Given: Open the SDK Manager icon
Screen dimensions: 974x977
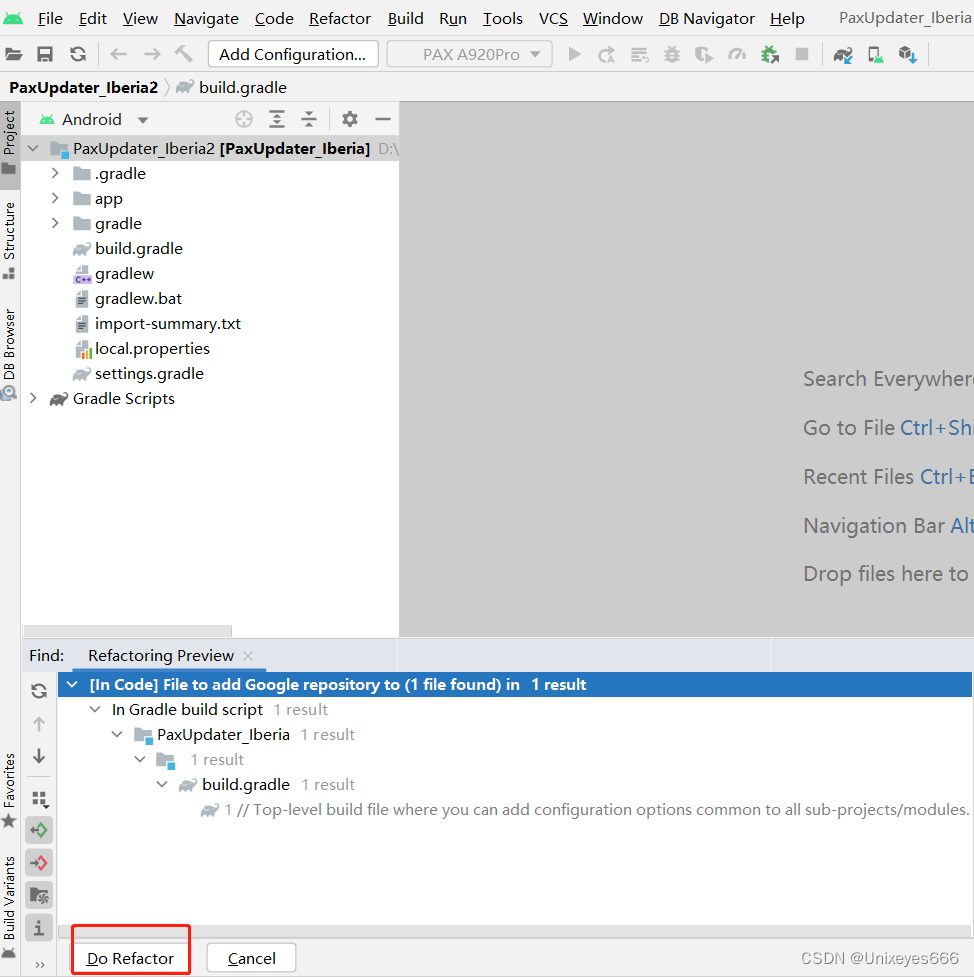Looking at the screenshot, I should click(x=907, y=55).
